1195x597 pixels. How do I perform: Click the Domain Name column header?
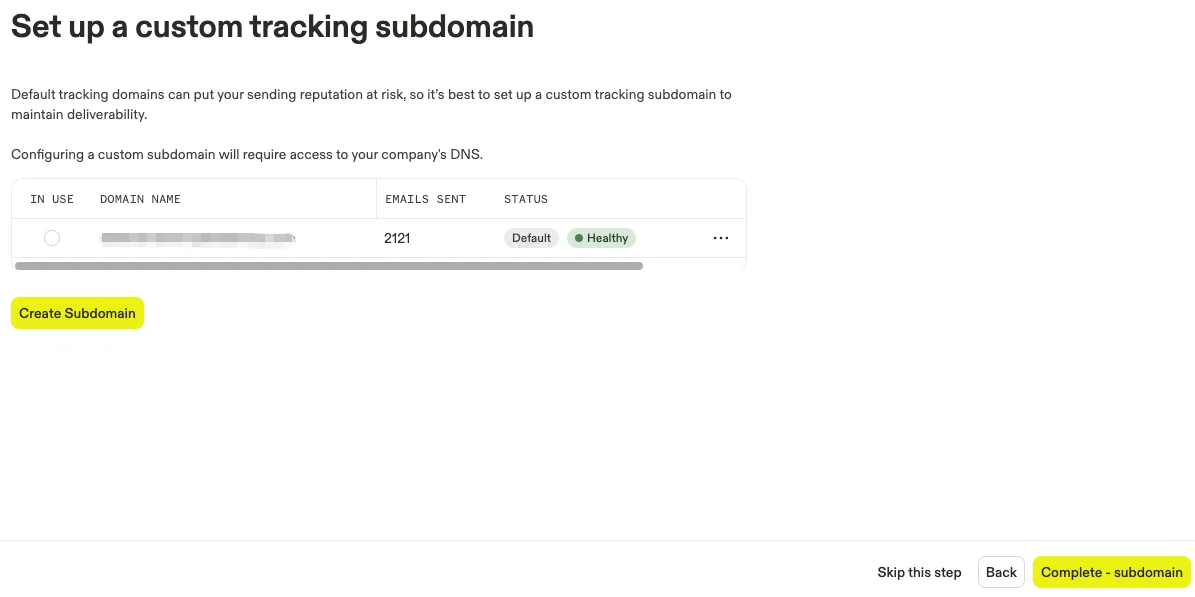pyautogui.click(x=140, y=199)
